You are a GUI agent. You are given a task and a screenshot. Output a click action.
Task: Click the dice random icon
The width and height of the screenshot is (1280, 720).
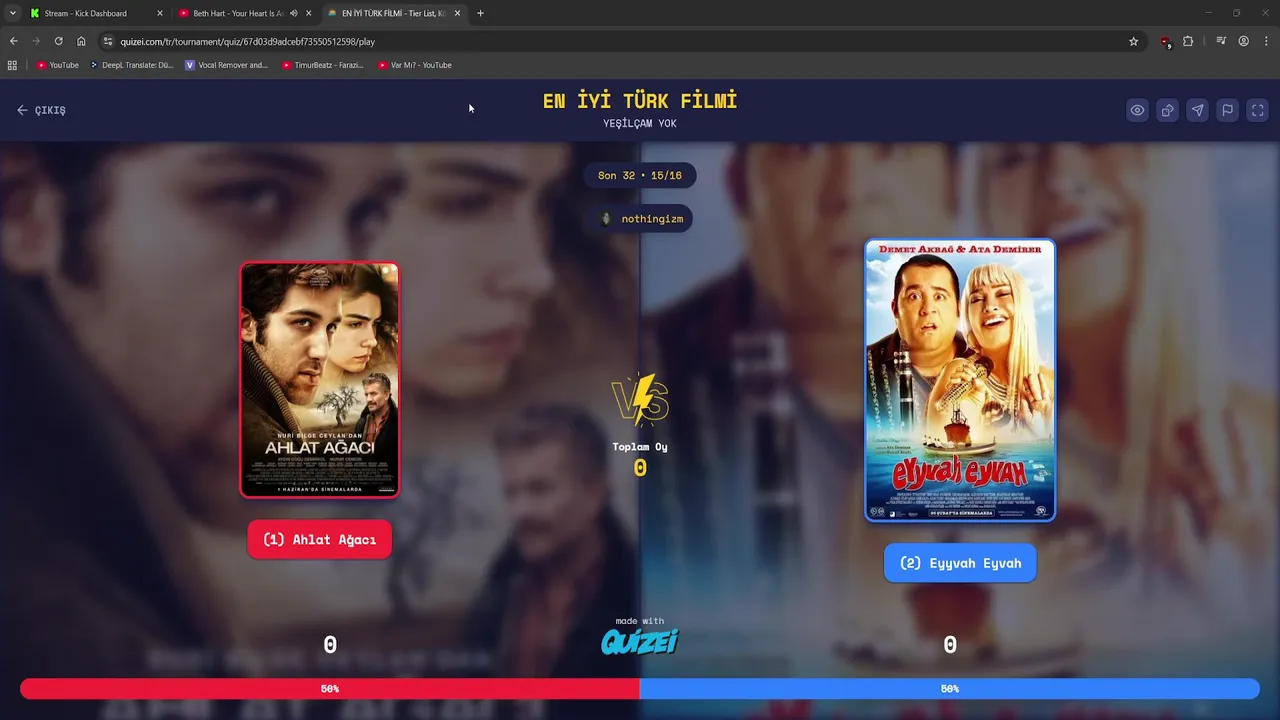tap(1167, 110)
